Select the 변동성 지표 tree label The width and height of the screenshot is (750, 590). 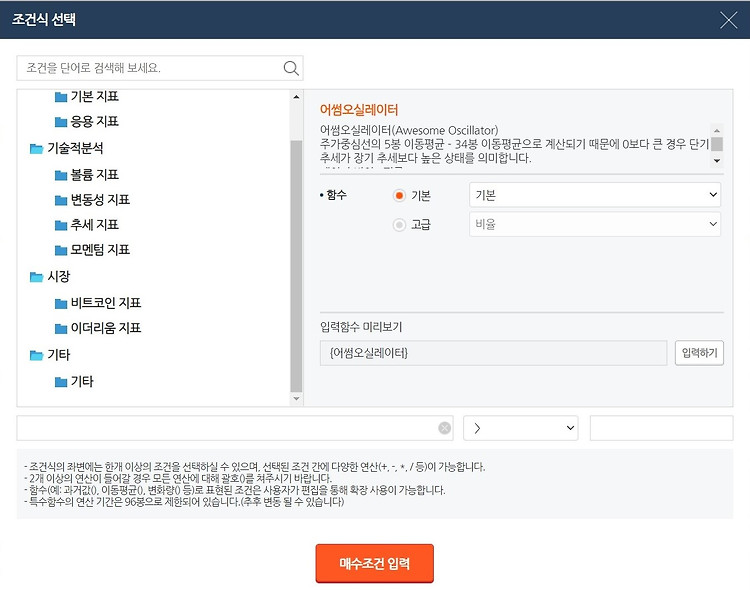point(100,200)
